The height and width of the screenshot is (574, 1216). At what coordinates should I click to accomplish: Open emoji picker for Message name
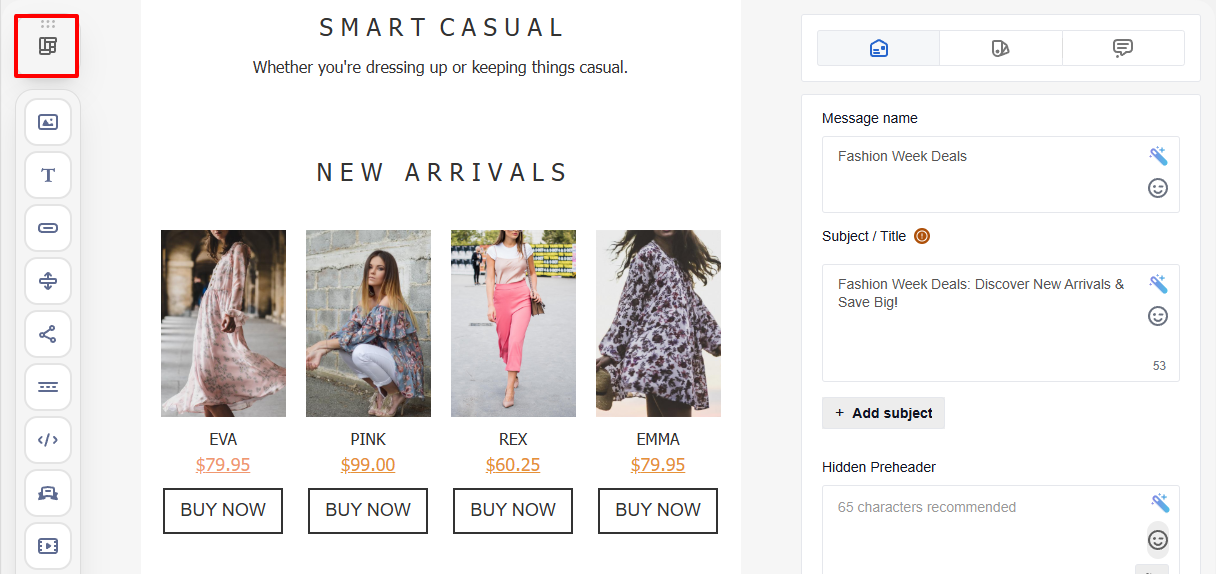[x=1158, y=188]
